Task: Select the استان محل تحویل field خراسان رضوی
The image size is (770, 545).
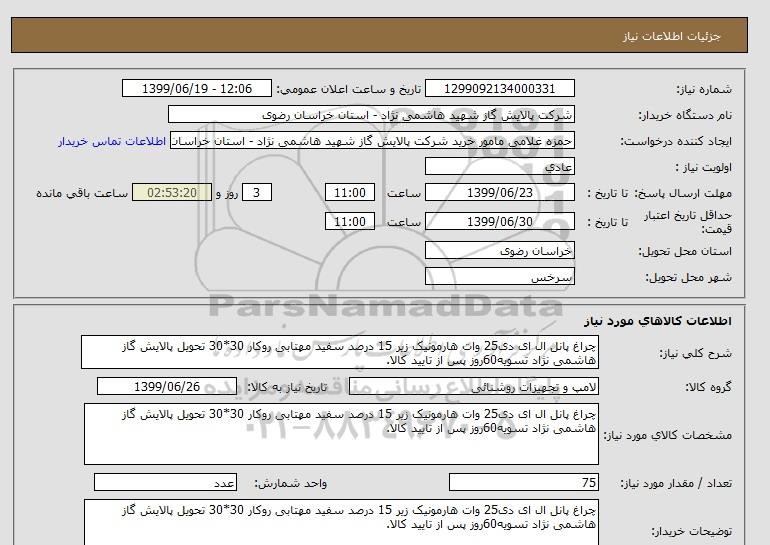Action: (x=500, y=251)
